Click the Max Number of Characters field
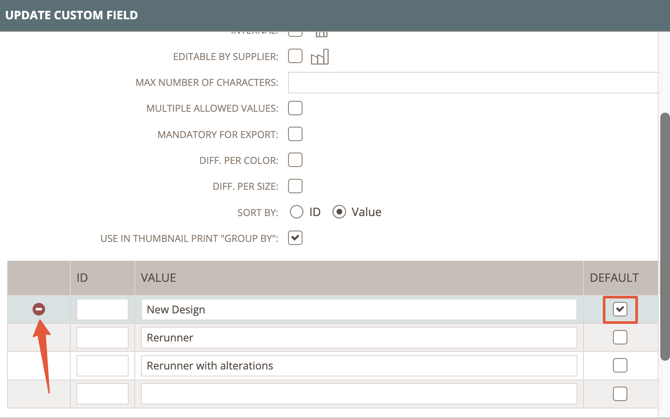The height and width of the screenshot is (419, 670). (473, 82)
